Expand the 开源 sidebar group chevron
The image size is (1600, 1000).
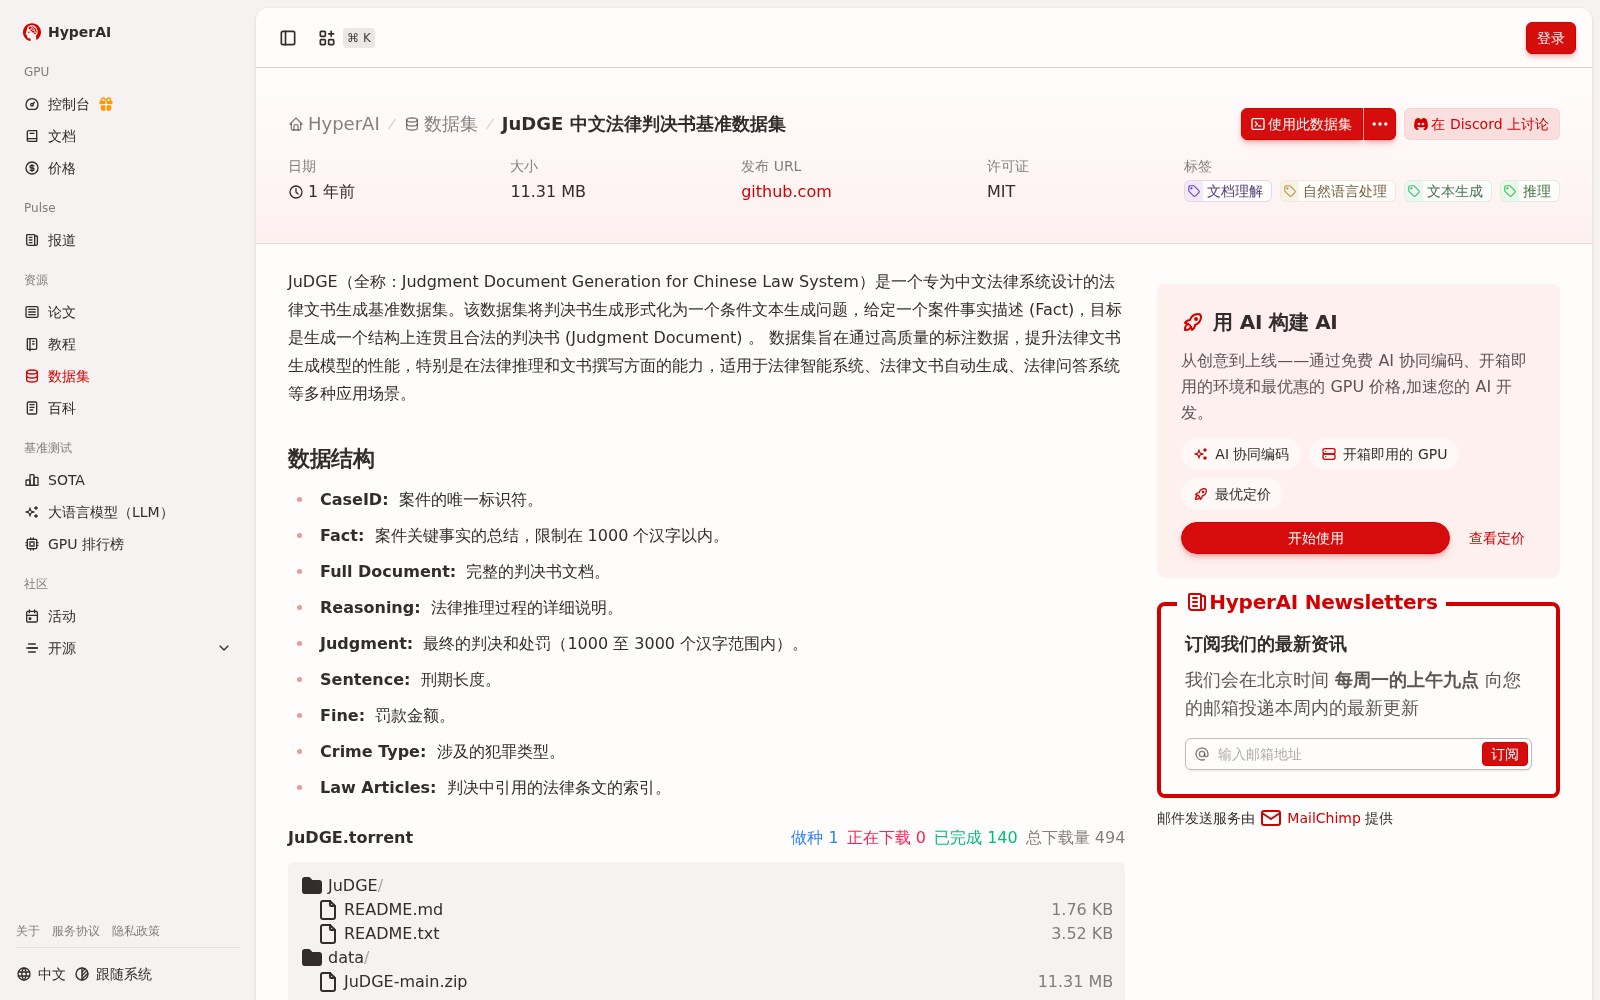point(224,648)
